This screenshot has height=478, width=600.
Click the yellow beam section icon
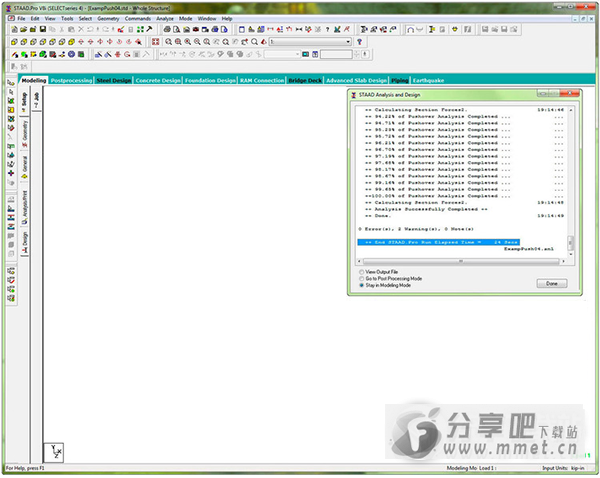coord(432,29)
